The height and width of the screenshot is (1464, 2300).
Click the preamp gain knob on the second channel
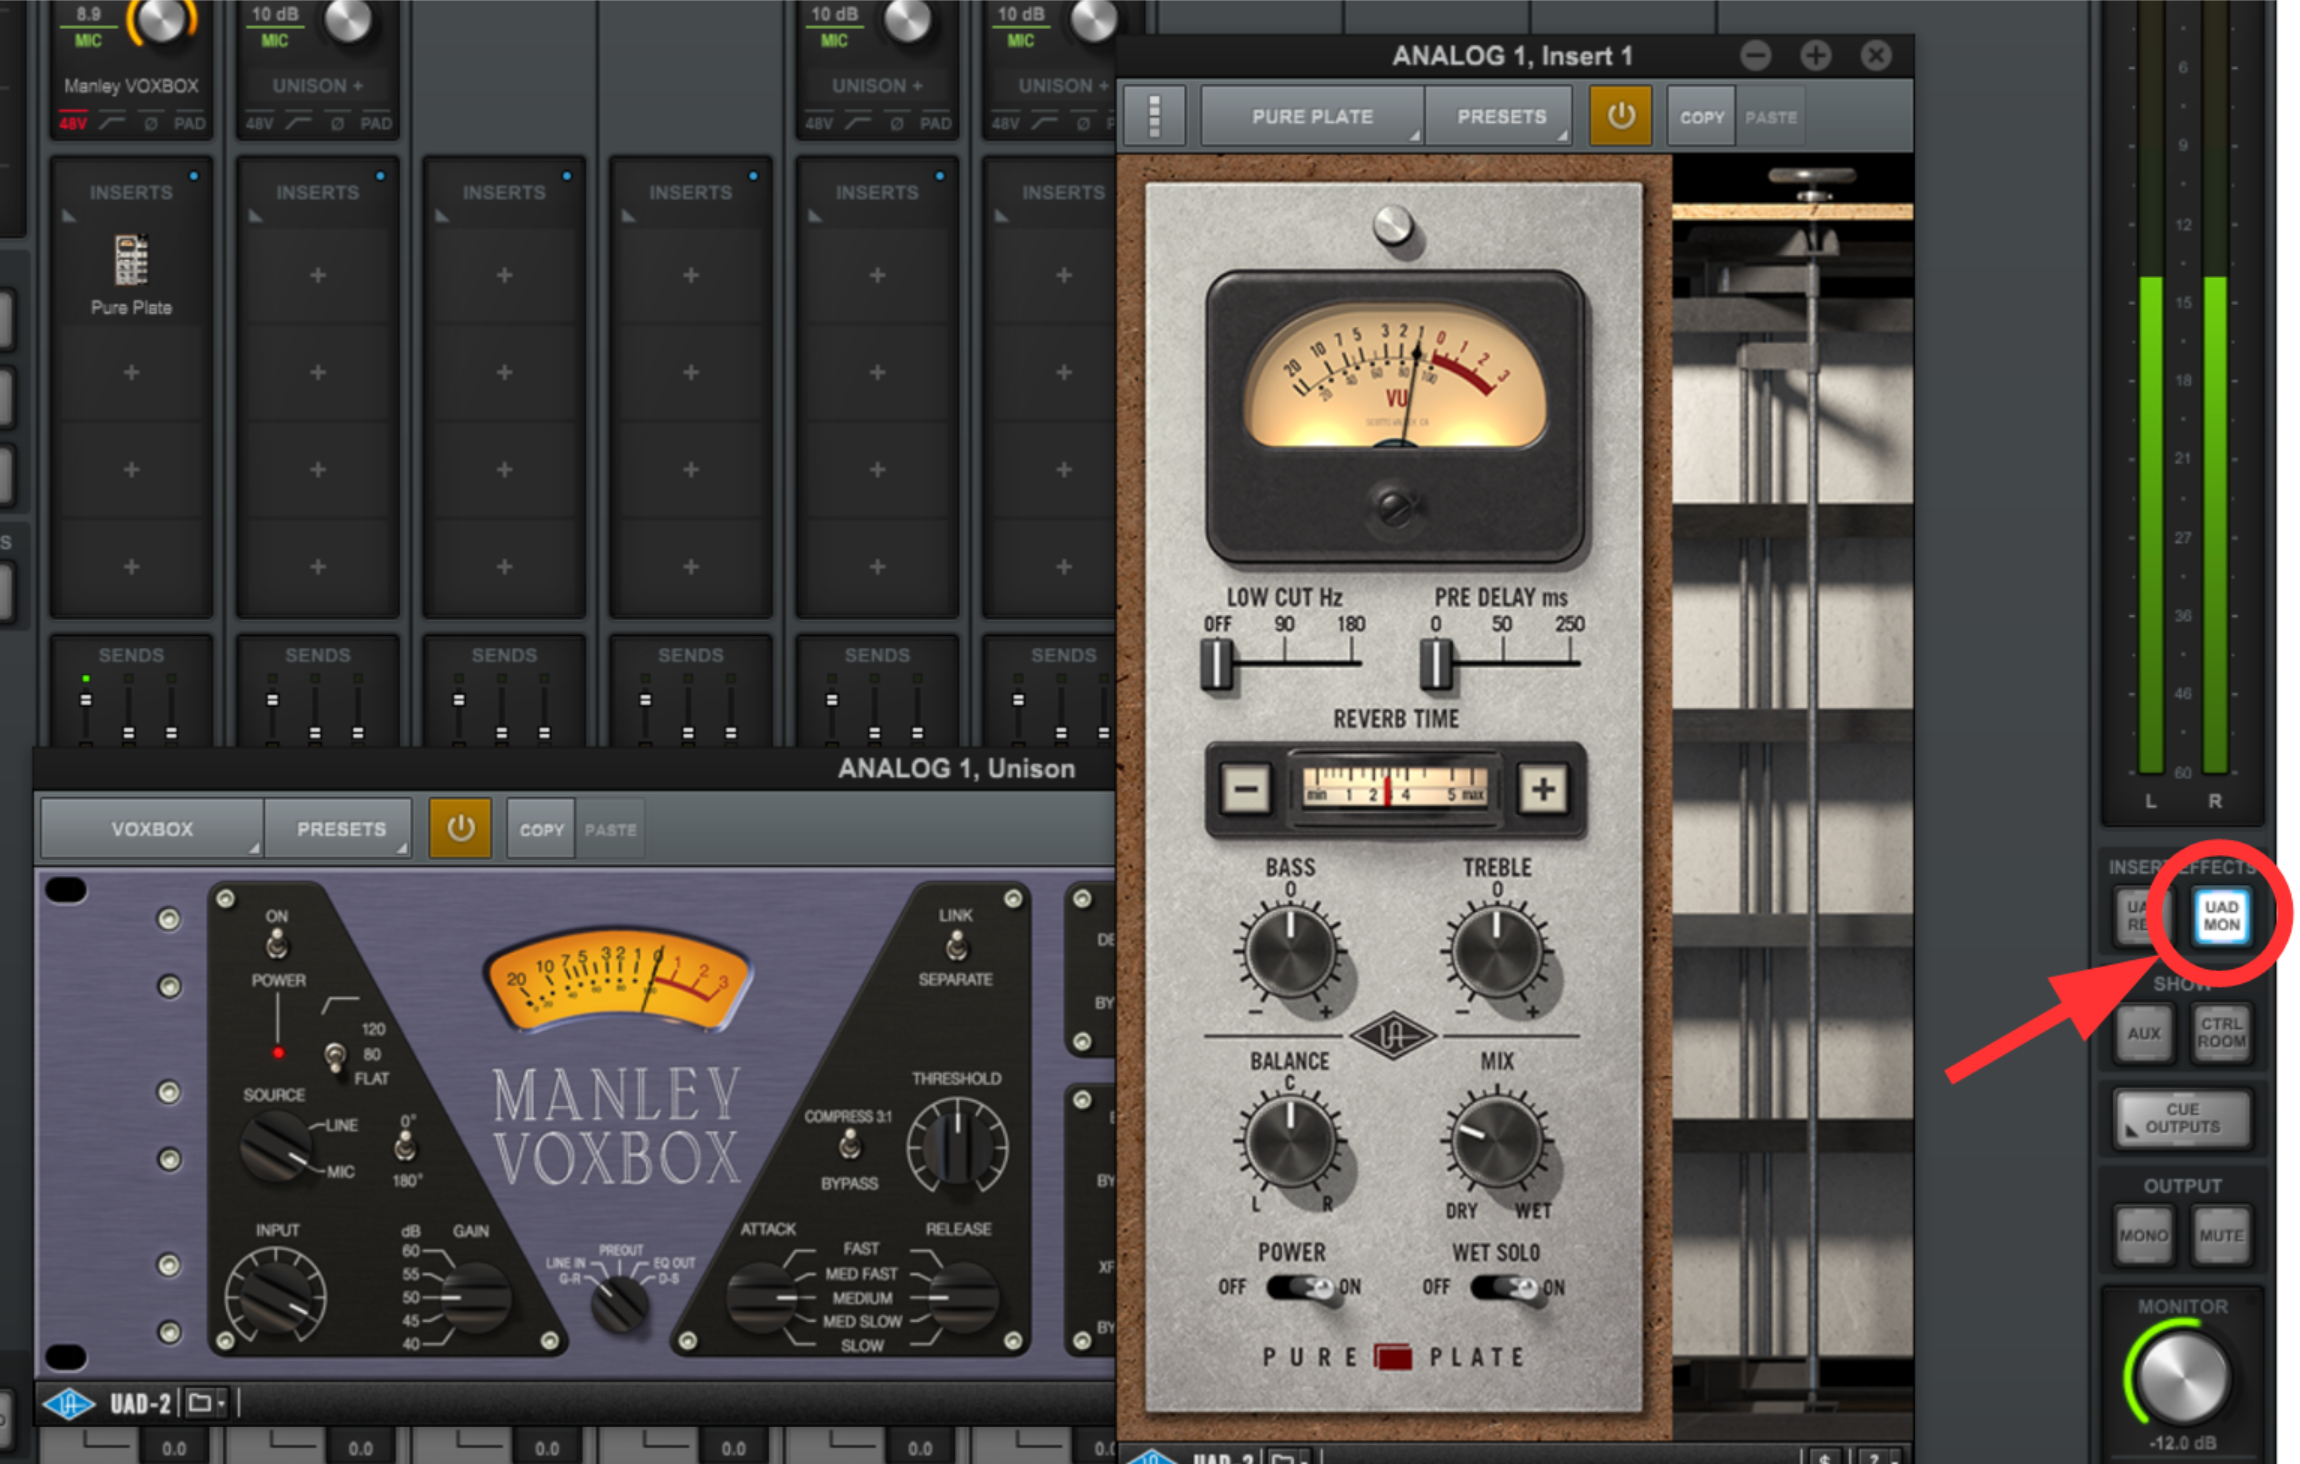pos(348,18)
